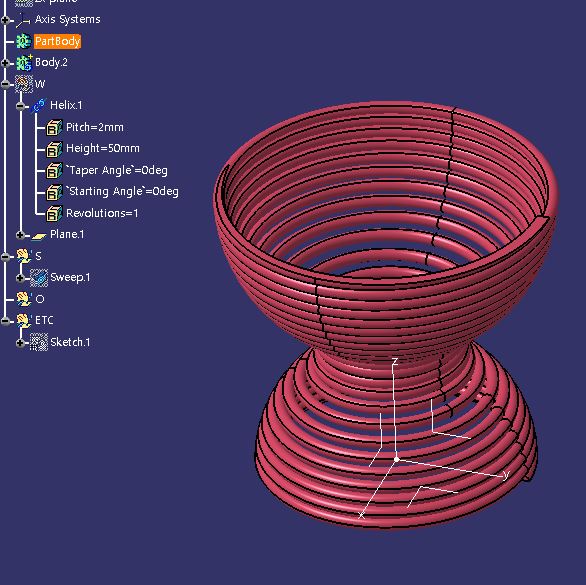Select the Body.2 tree label

coord(51,62)
